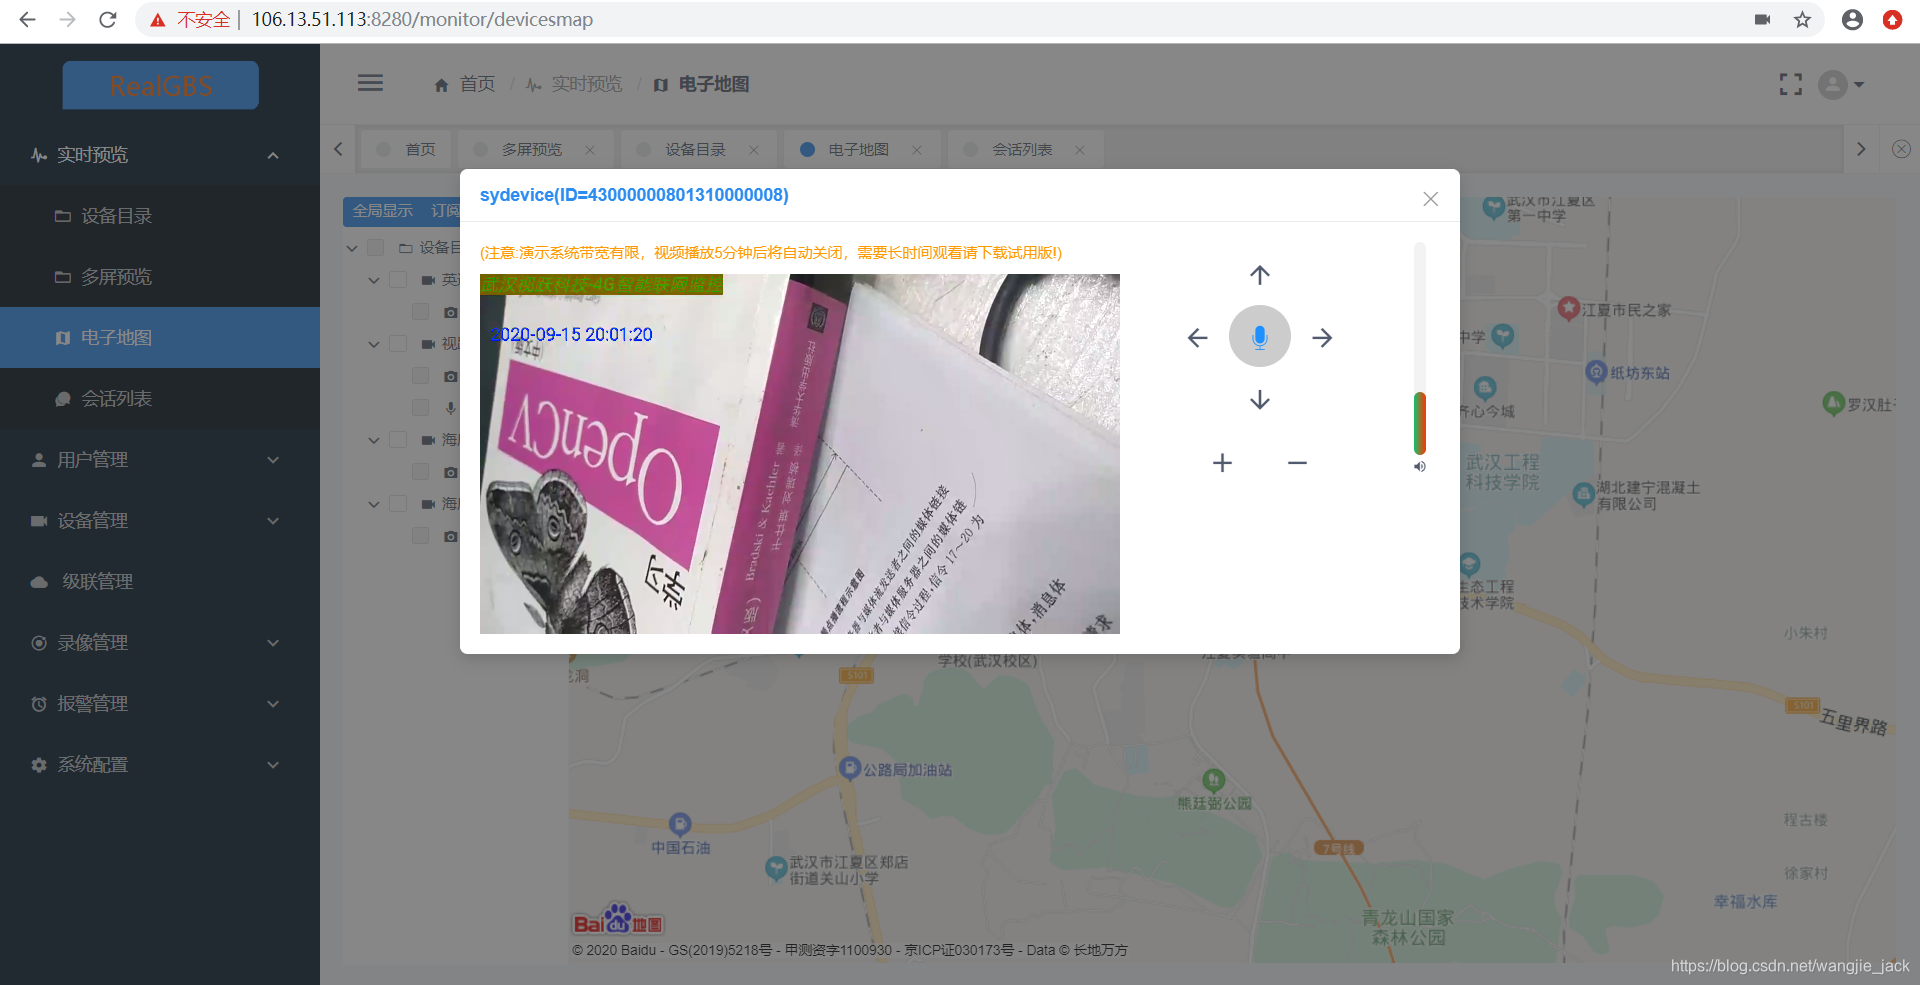Click the camera permission icon in address bar
The height and width of the screenshot is (985, 1920).
pyautogui.click(x=1762, y=19)
